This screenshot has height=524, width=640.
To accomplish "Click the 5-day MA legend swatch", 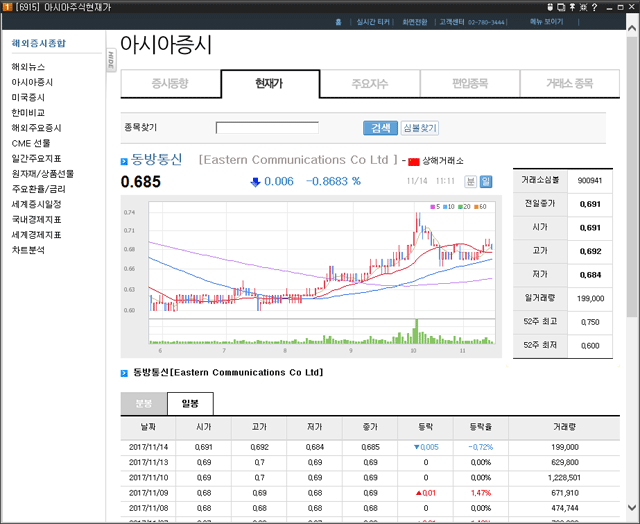I will pos(433,207).
